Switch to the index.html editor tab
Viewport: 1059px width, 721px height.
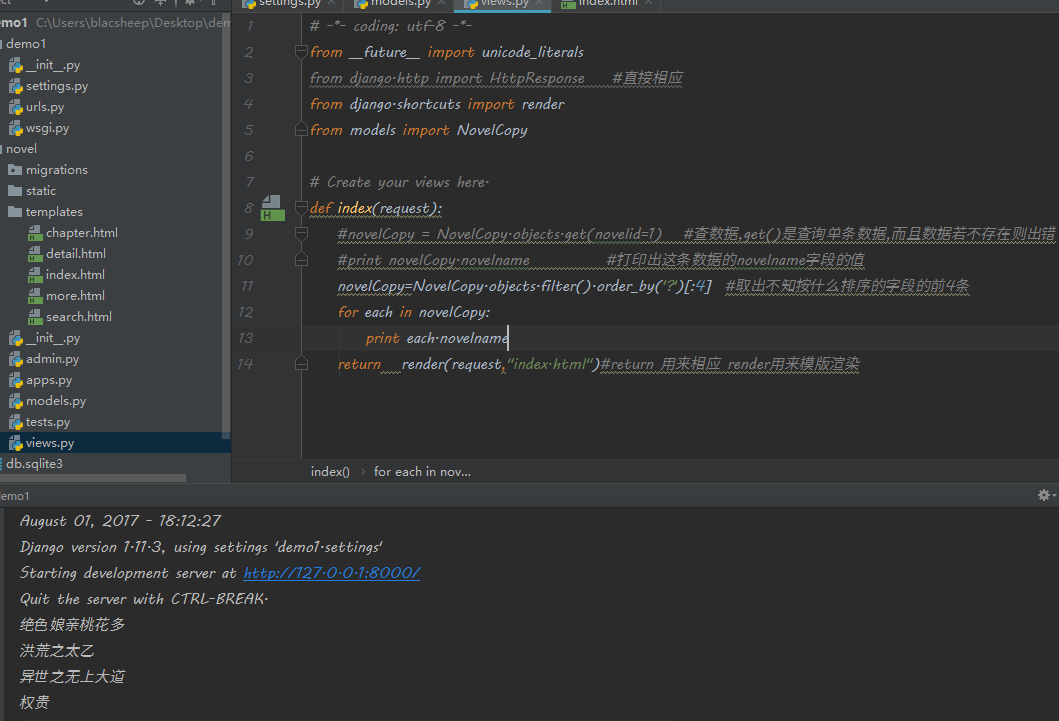(x=607, y=4)
